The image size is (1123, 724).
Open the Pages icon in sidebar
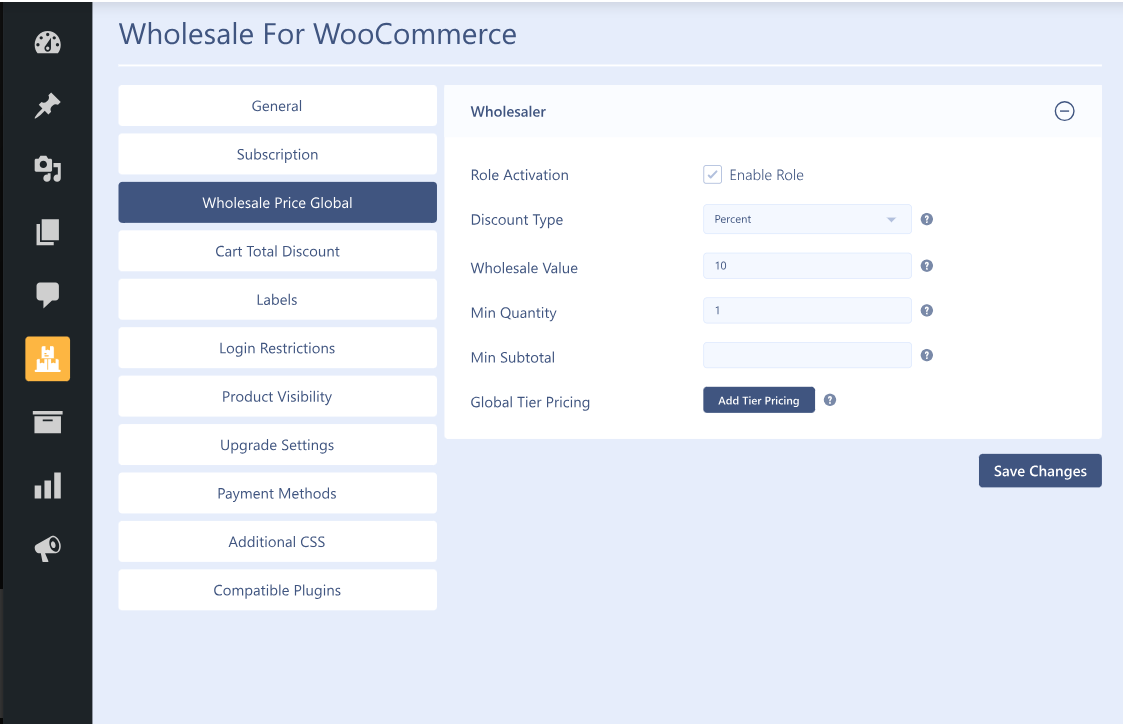click(x=47, y=232)
